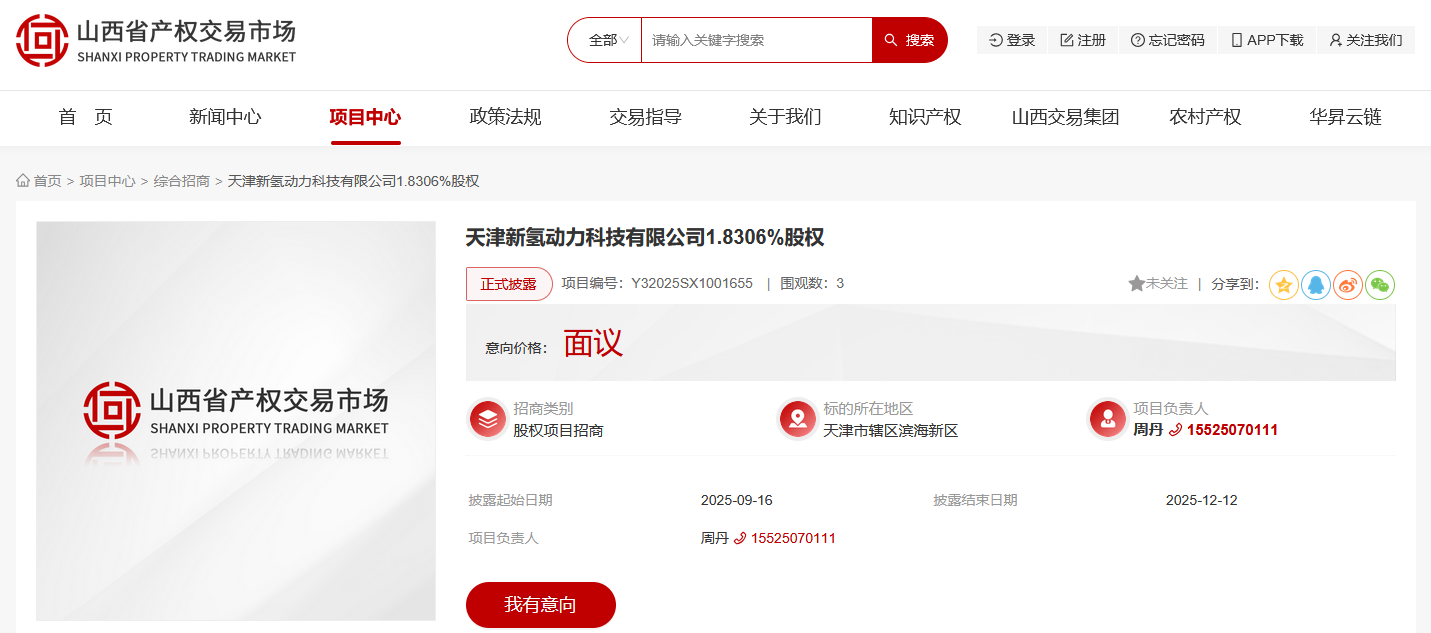Image resolution: width=1431 pixels, height=633 pixels.
Task: Click the 登录 login link
Action: pyautogui.click(x=1012, y=40)
